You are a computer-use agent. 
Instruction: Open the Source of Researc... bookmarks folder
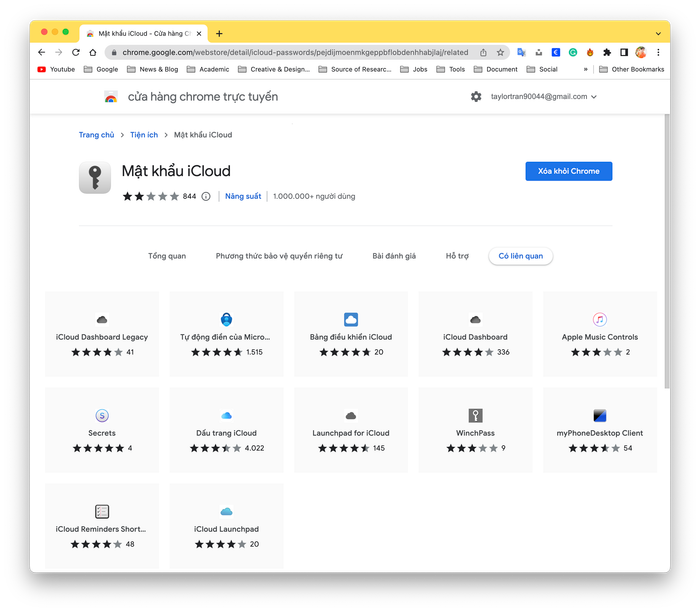tap(354, 69)
